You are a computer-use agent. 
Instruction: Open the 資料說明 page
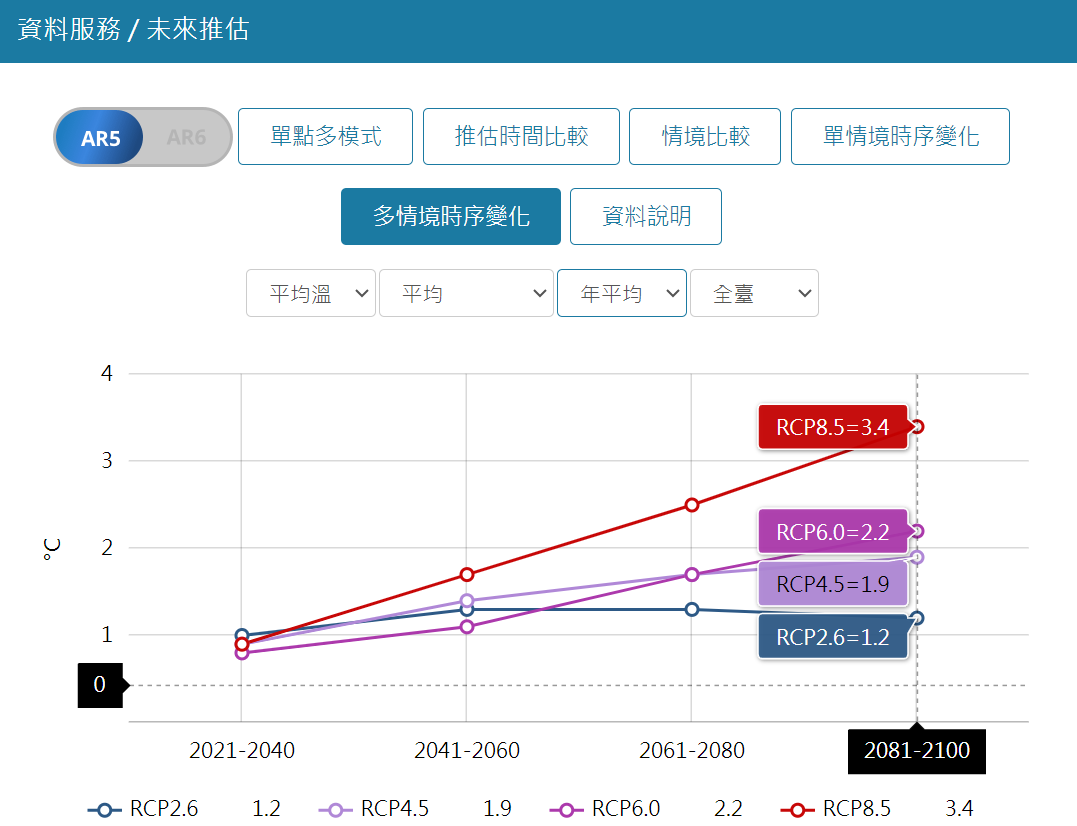coord(646,216)
